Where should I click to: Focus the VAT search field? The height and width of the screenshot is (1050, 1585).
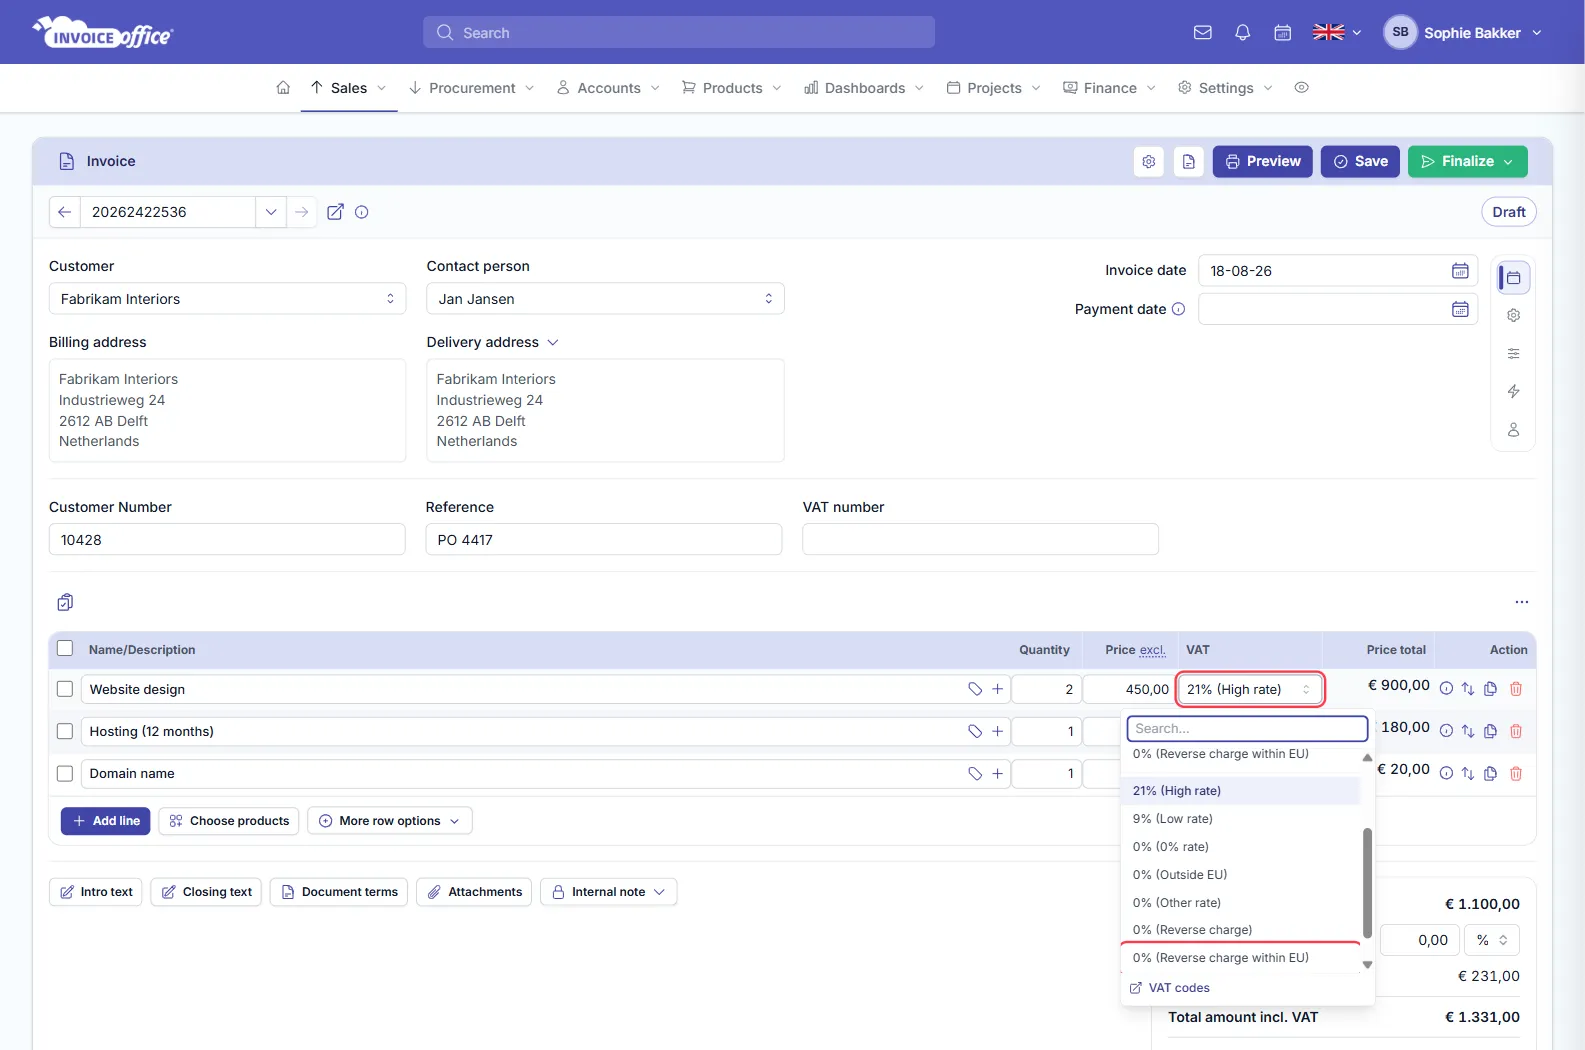(x=1247, y=728)
